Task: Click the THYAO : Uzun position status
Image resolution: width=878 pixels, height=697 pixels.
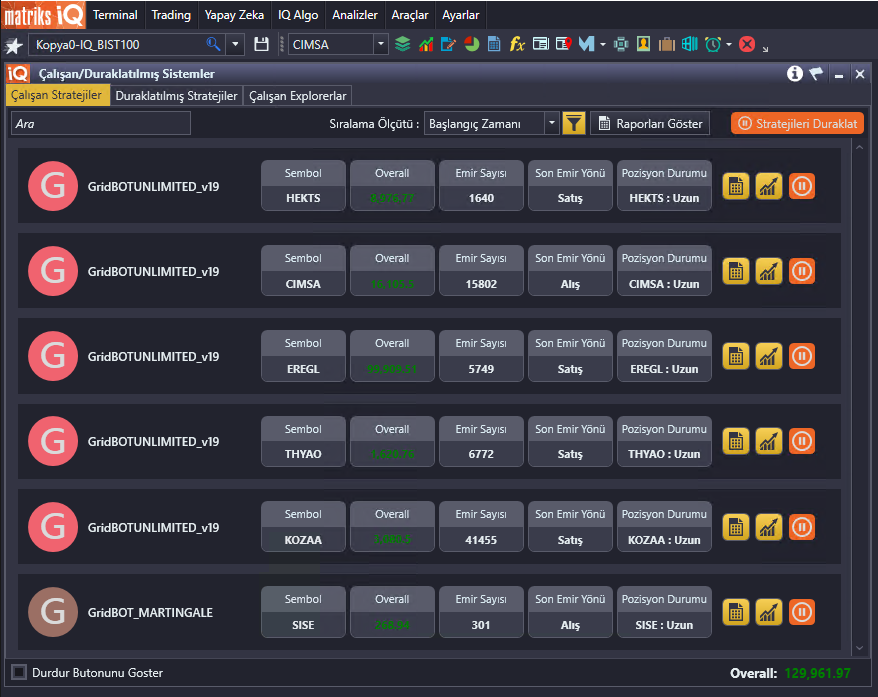Action: coord(664,454)
